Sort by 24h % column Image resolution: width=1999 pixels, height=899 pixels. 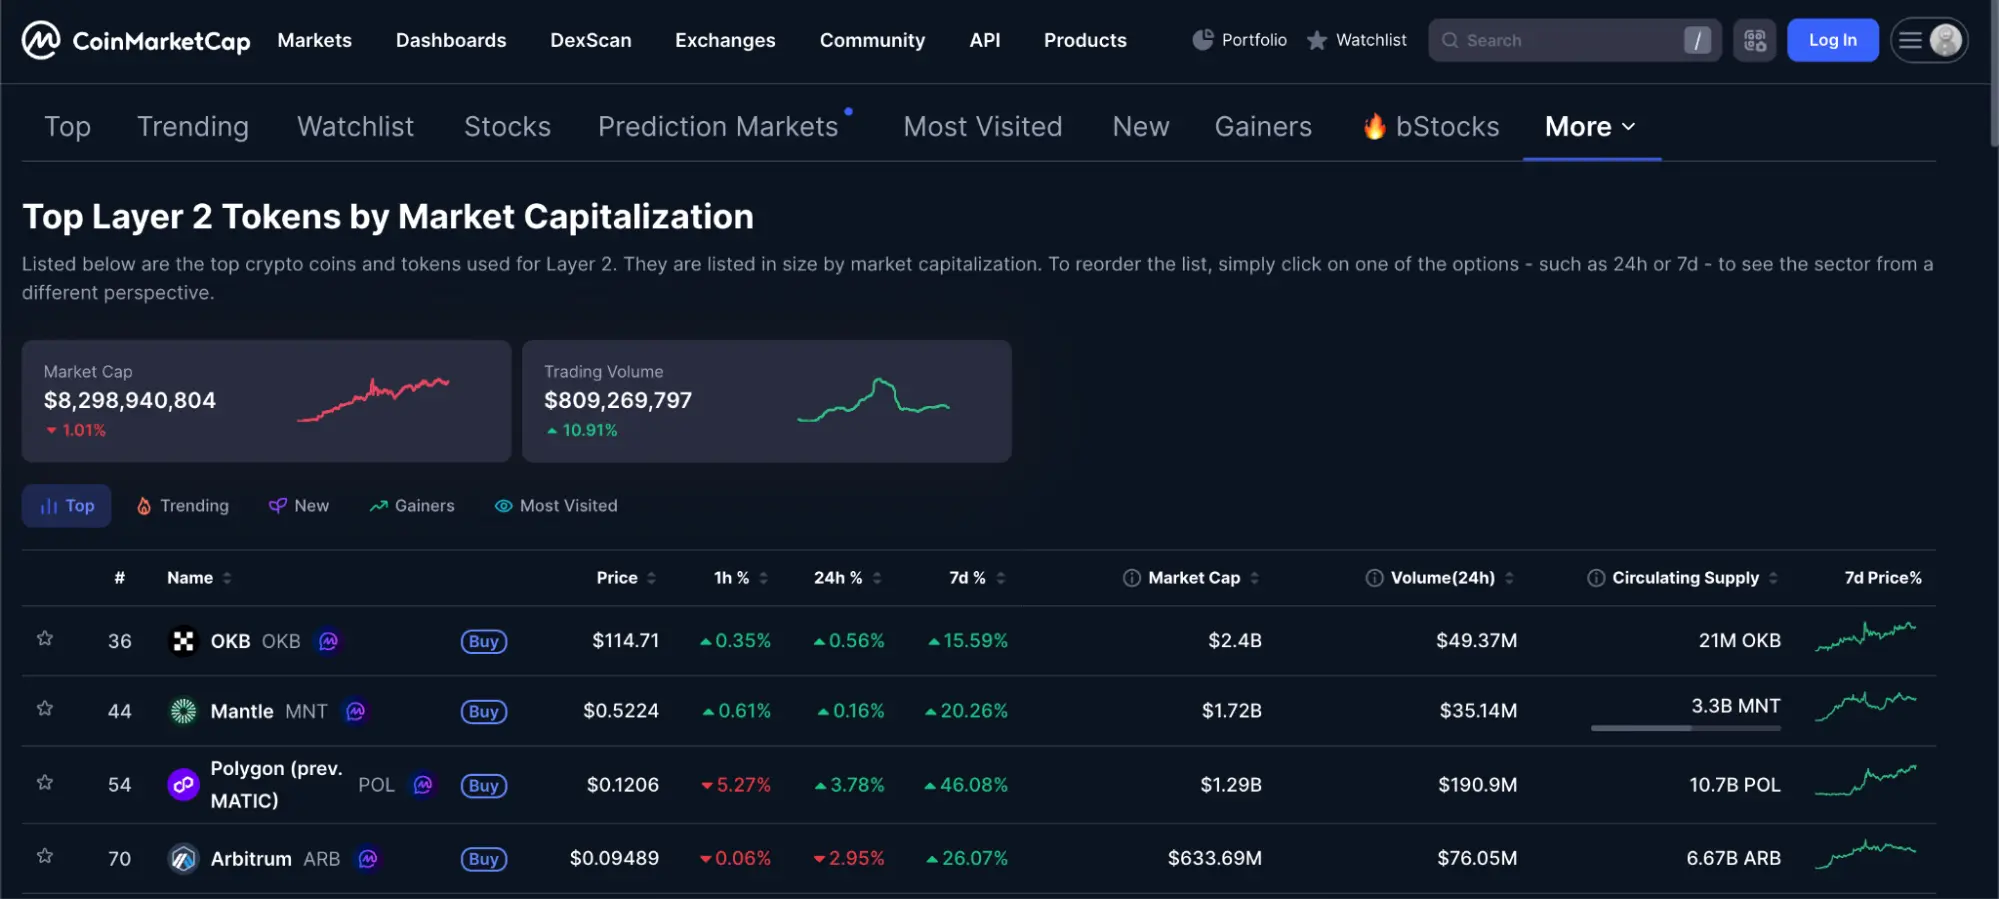847,578
